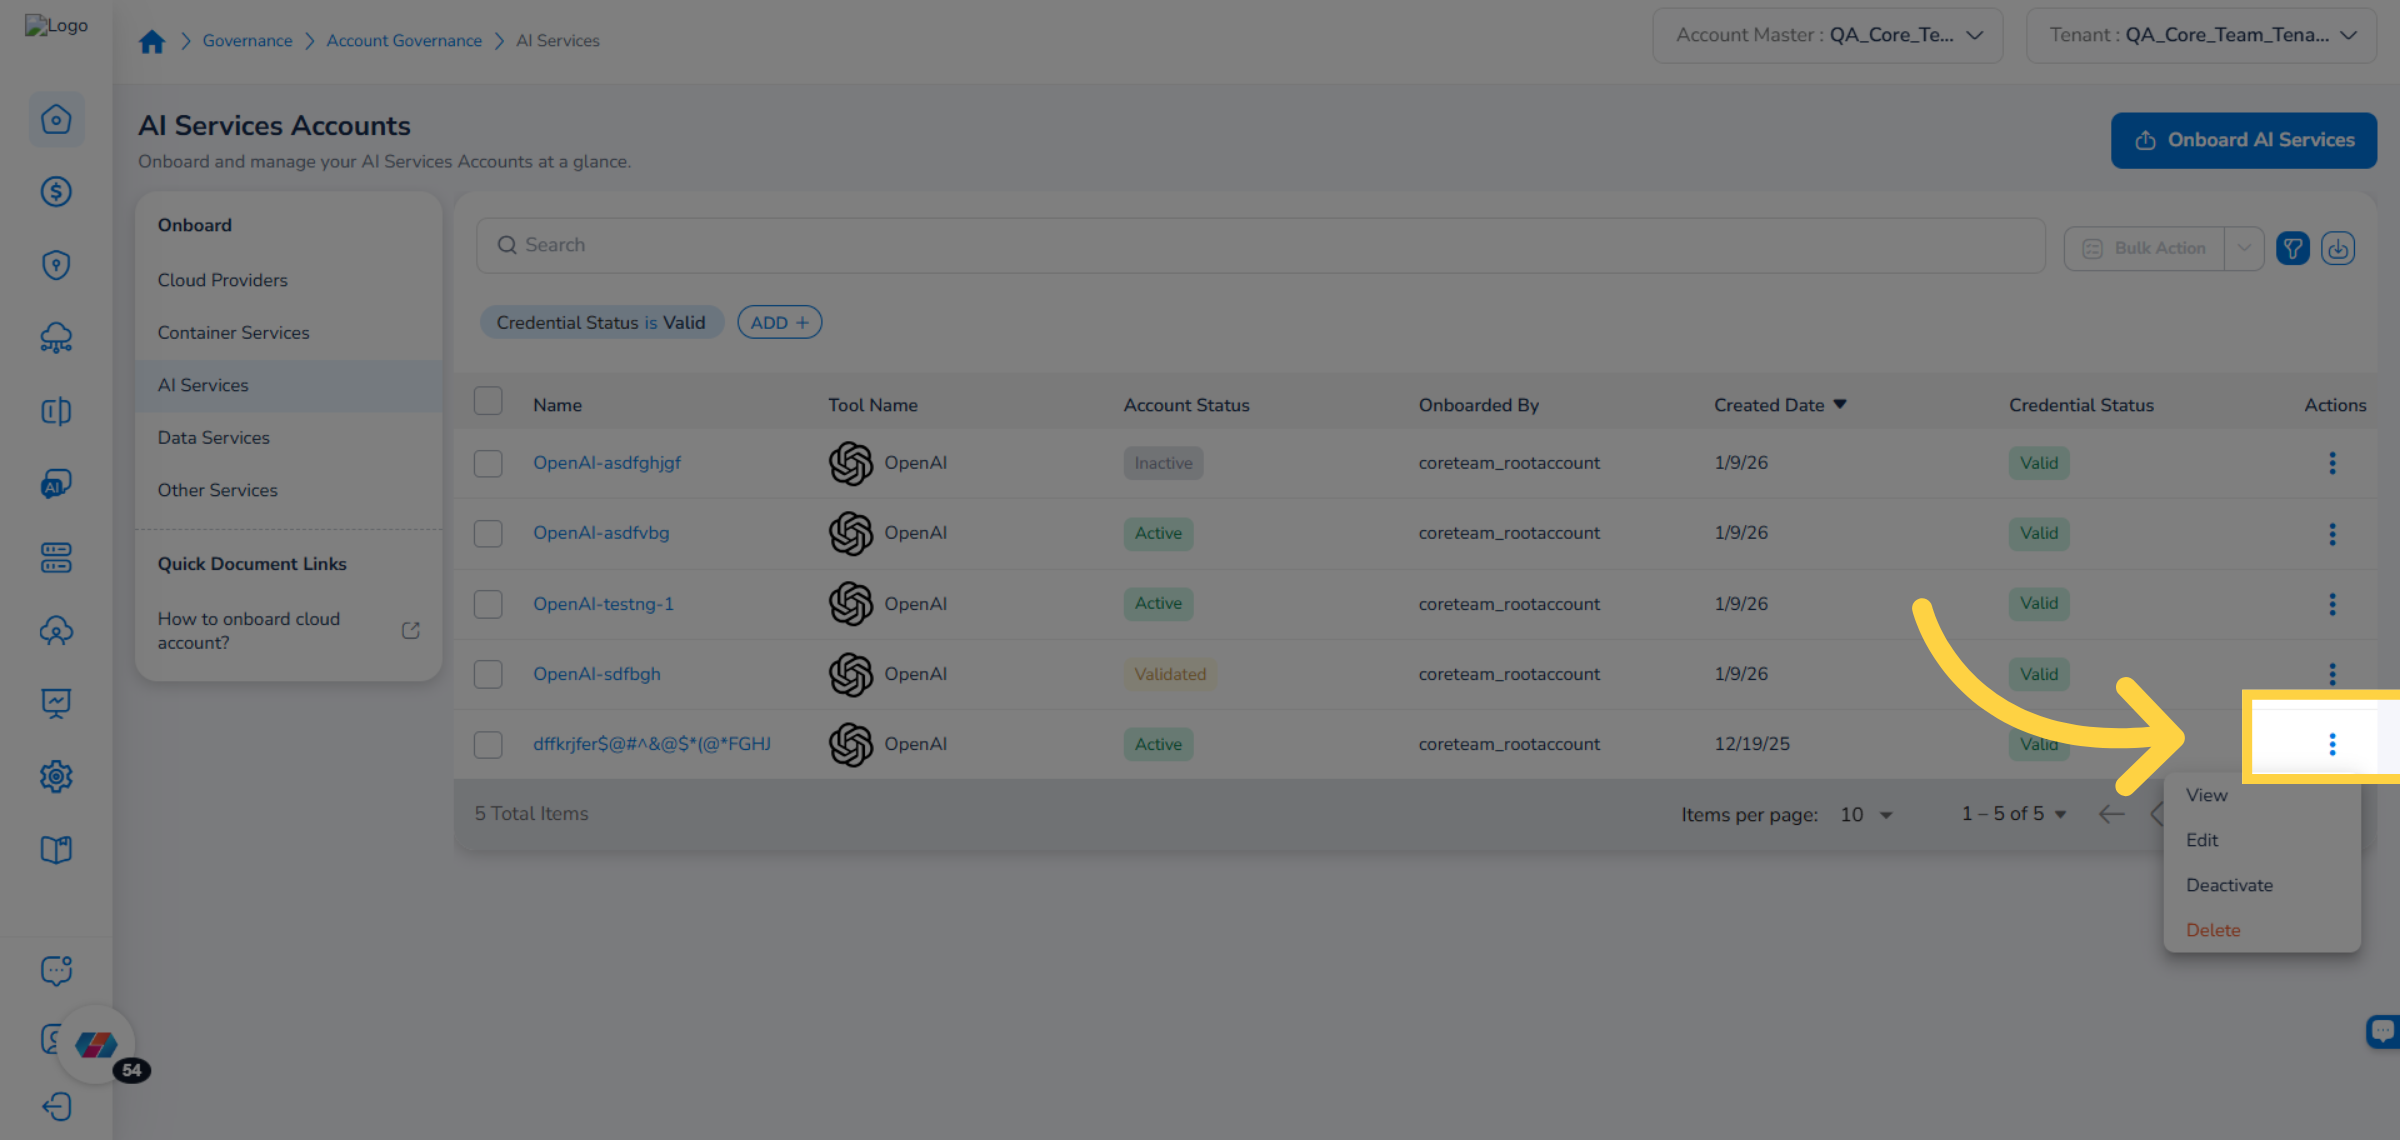The width and height of the screenshot is (2400, 1140).
Task: Toggle the select-all header checkbox
Action: coord(488,402)
